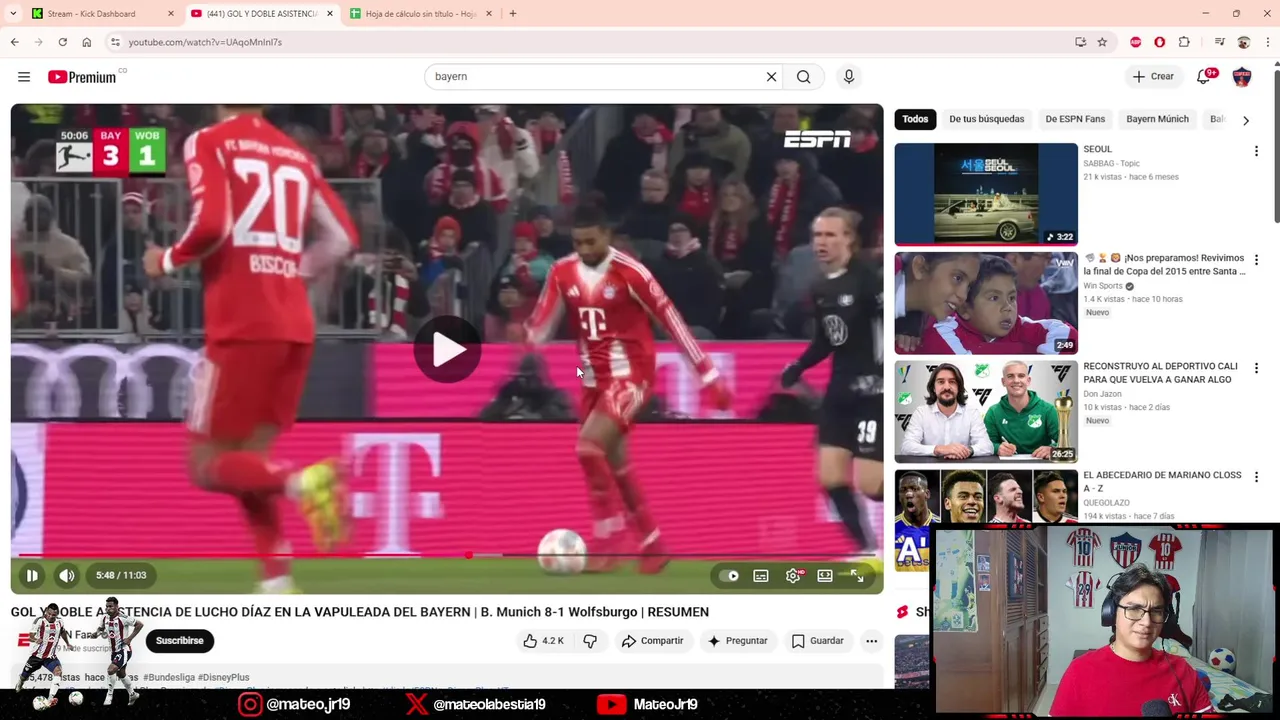The image size is (1280, 720).
Task: Open player settings gear
Action: 793,576
